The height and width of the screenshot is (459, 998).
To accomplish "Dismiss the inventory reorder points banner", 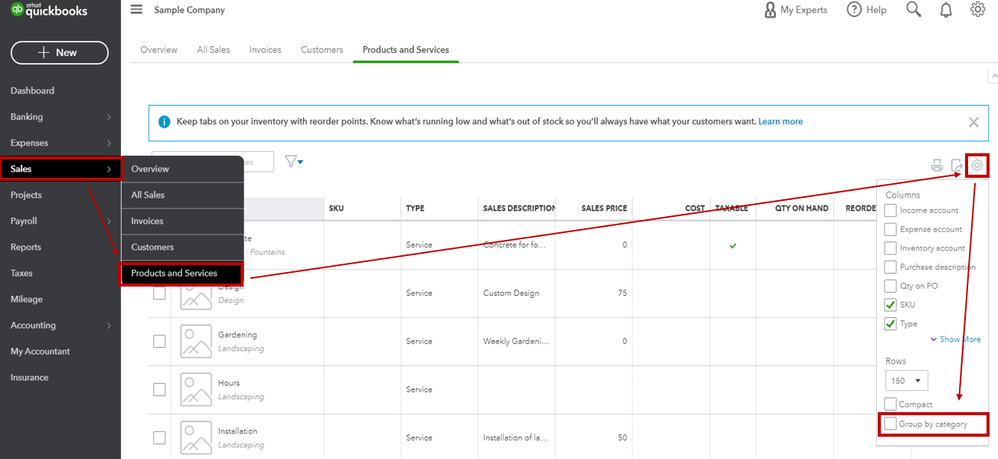I will [973, 122].
